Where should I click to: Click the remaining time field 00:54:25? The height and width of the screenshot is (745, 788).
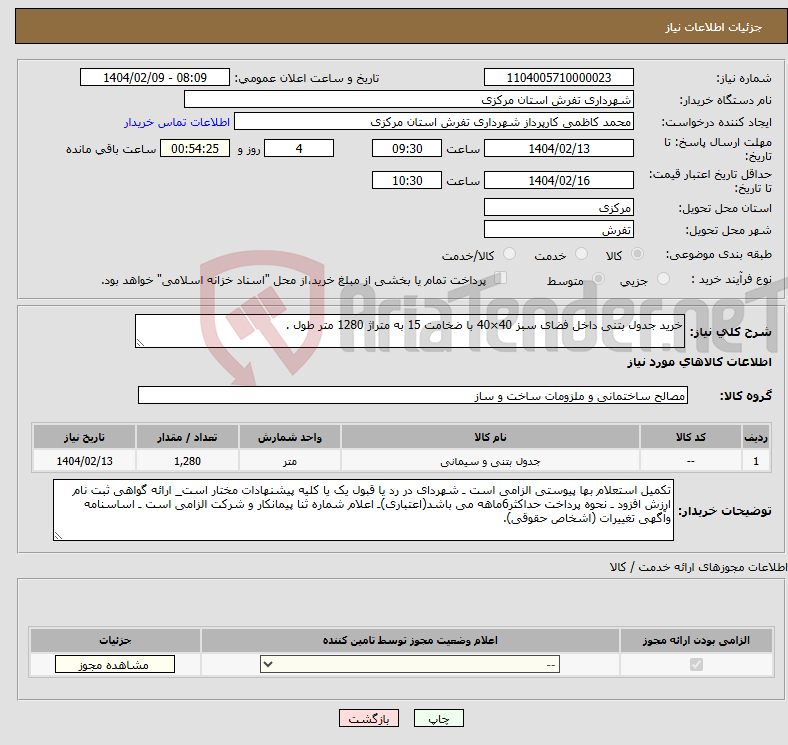(195, 148)
